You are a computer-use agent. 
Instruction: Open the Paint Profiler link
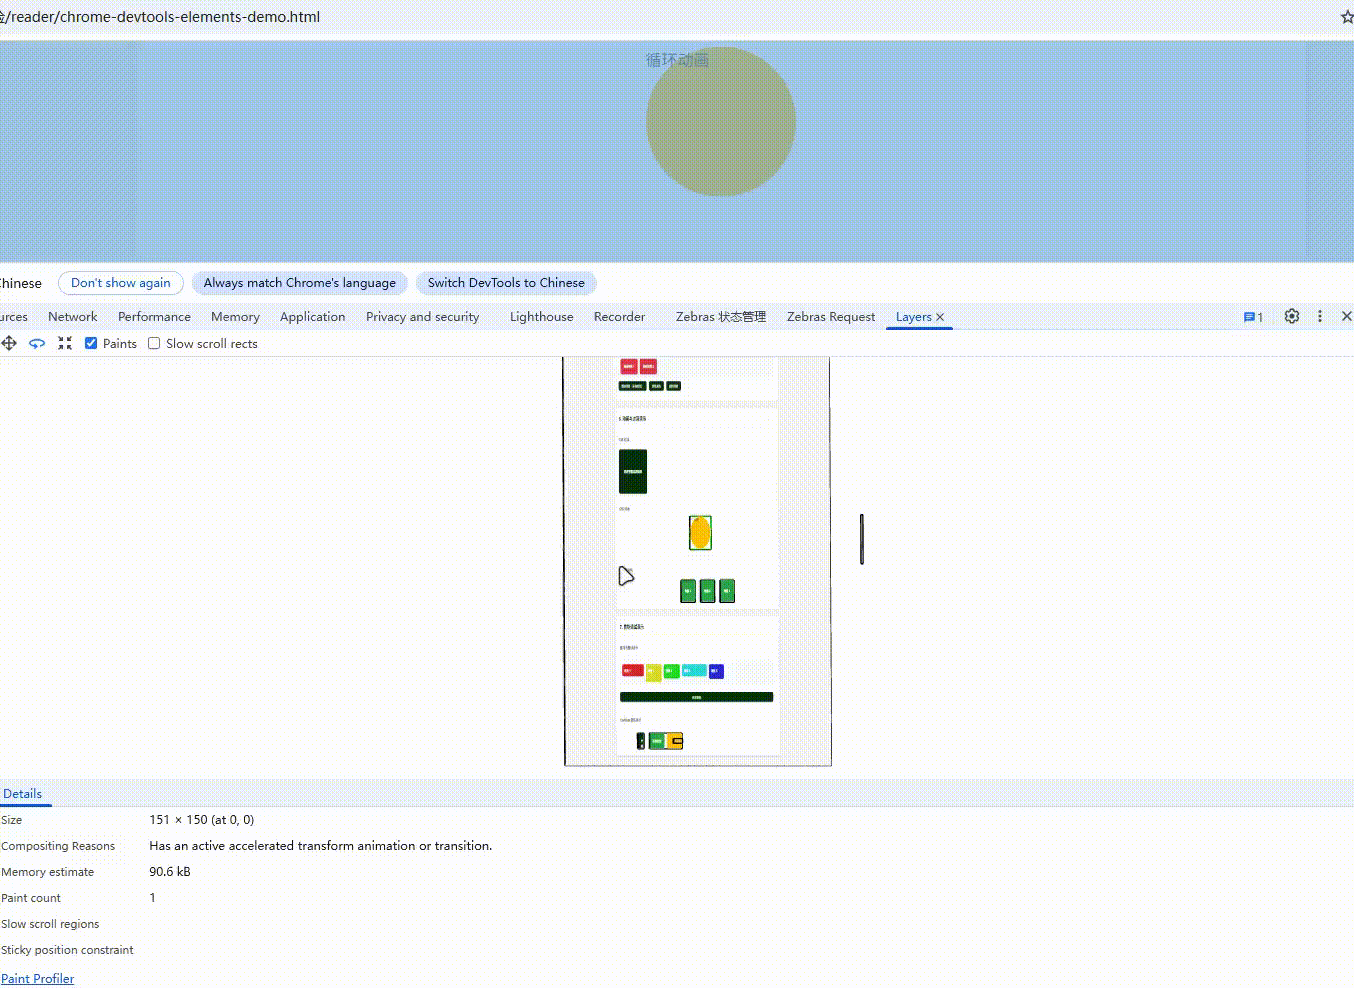(x=38, y=978)
